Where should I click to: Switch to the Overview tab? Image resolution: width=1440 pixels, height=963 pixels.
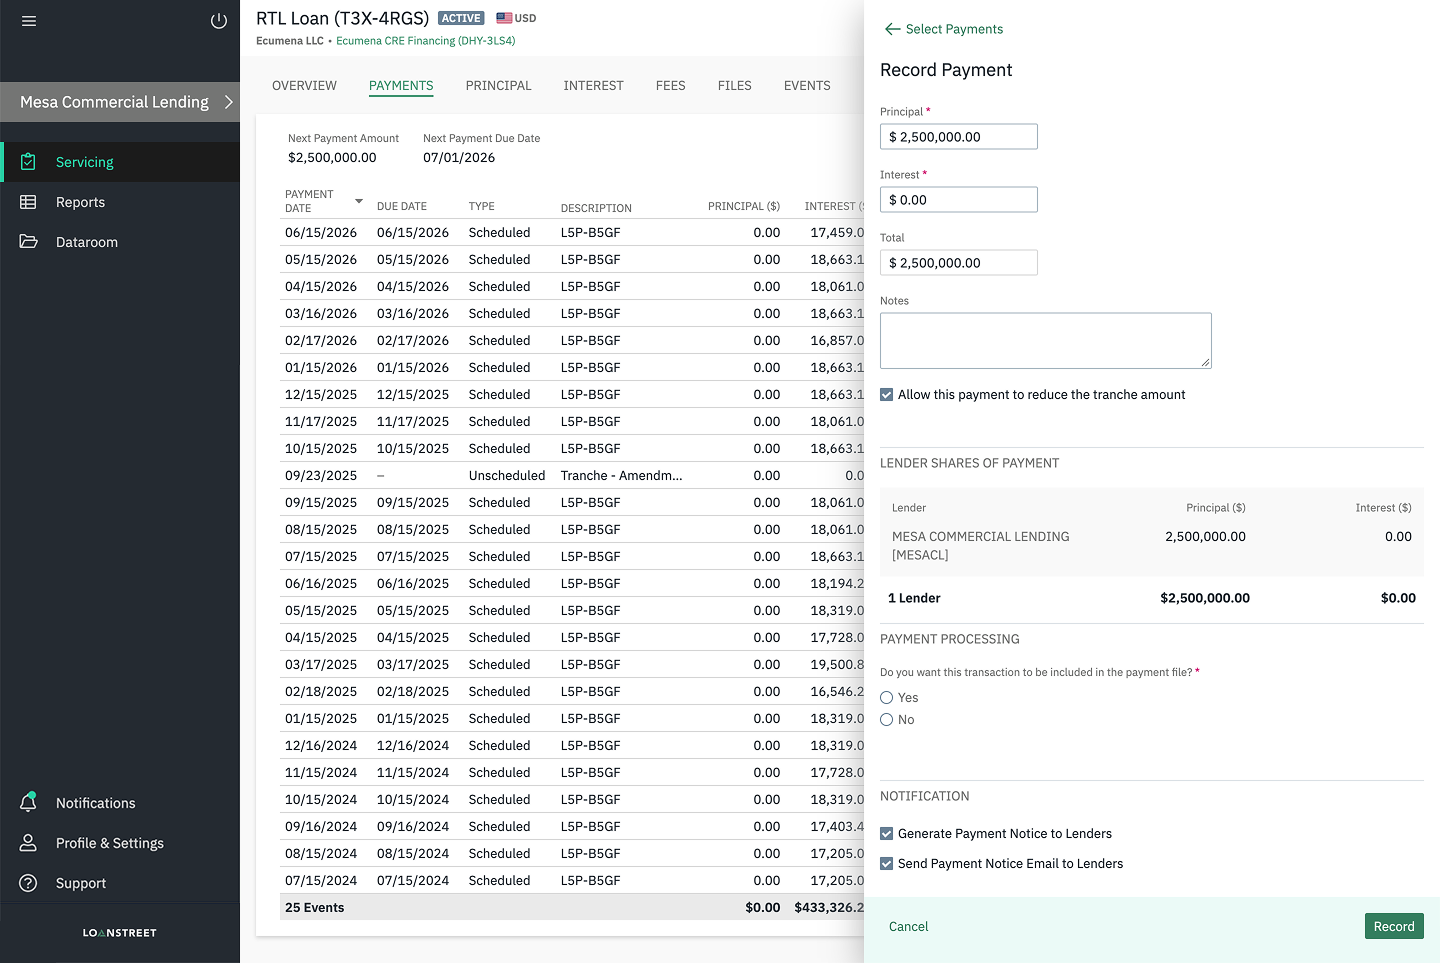coord(304,86)
